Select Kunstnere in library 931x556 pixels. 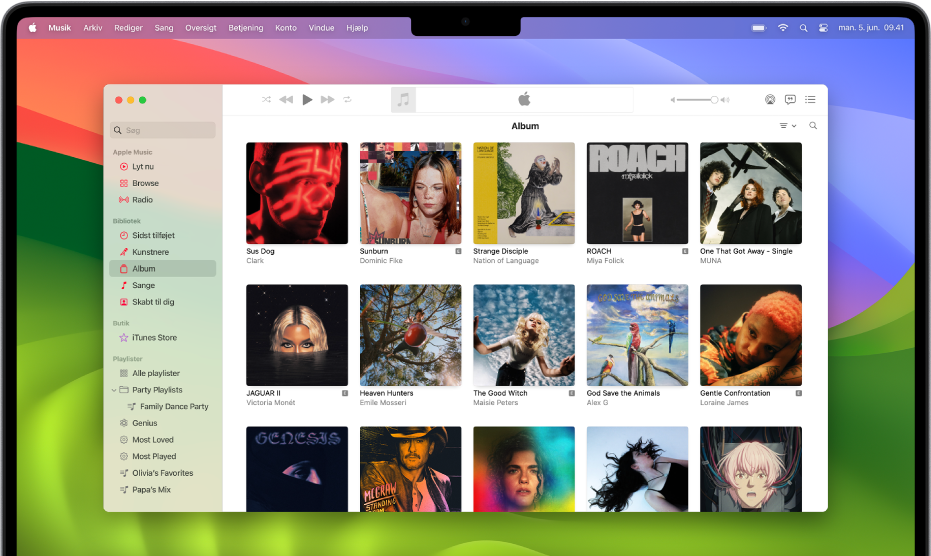point(163,252)
